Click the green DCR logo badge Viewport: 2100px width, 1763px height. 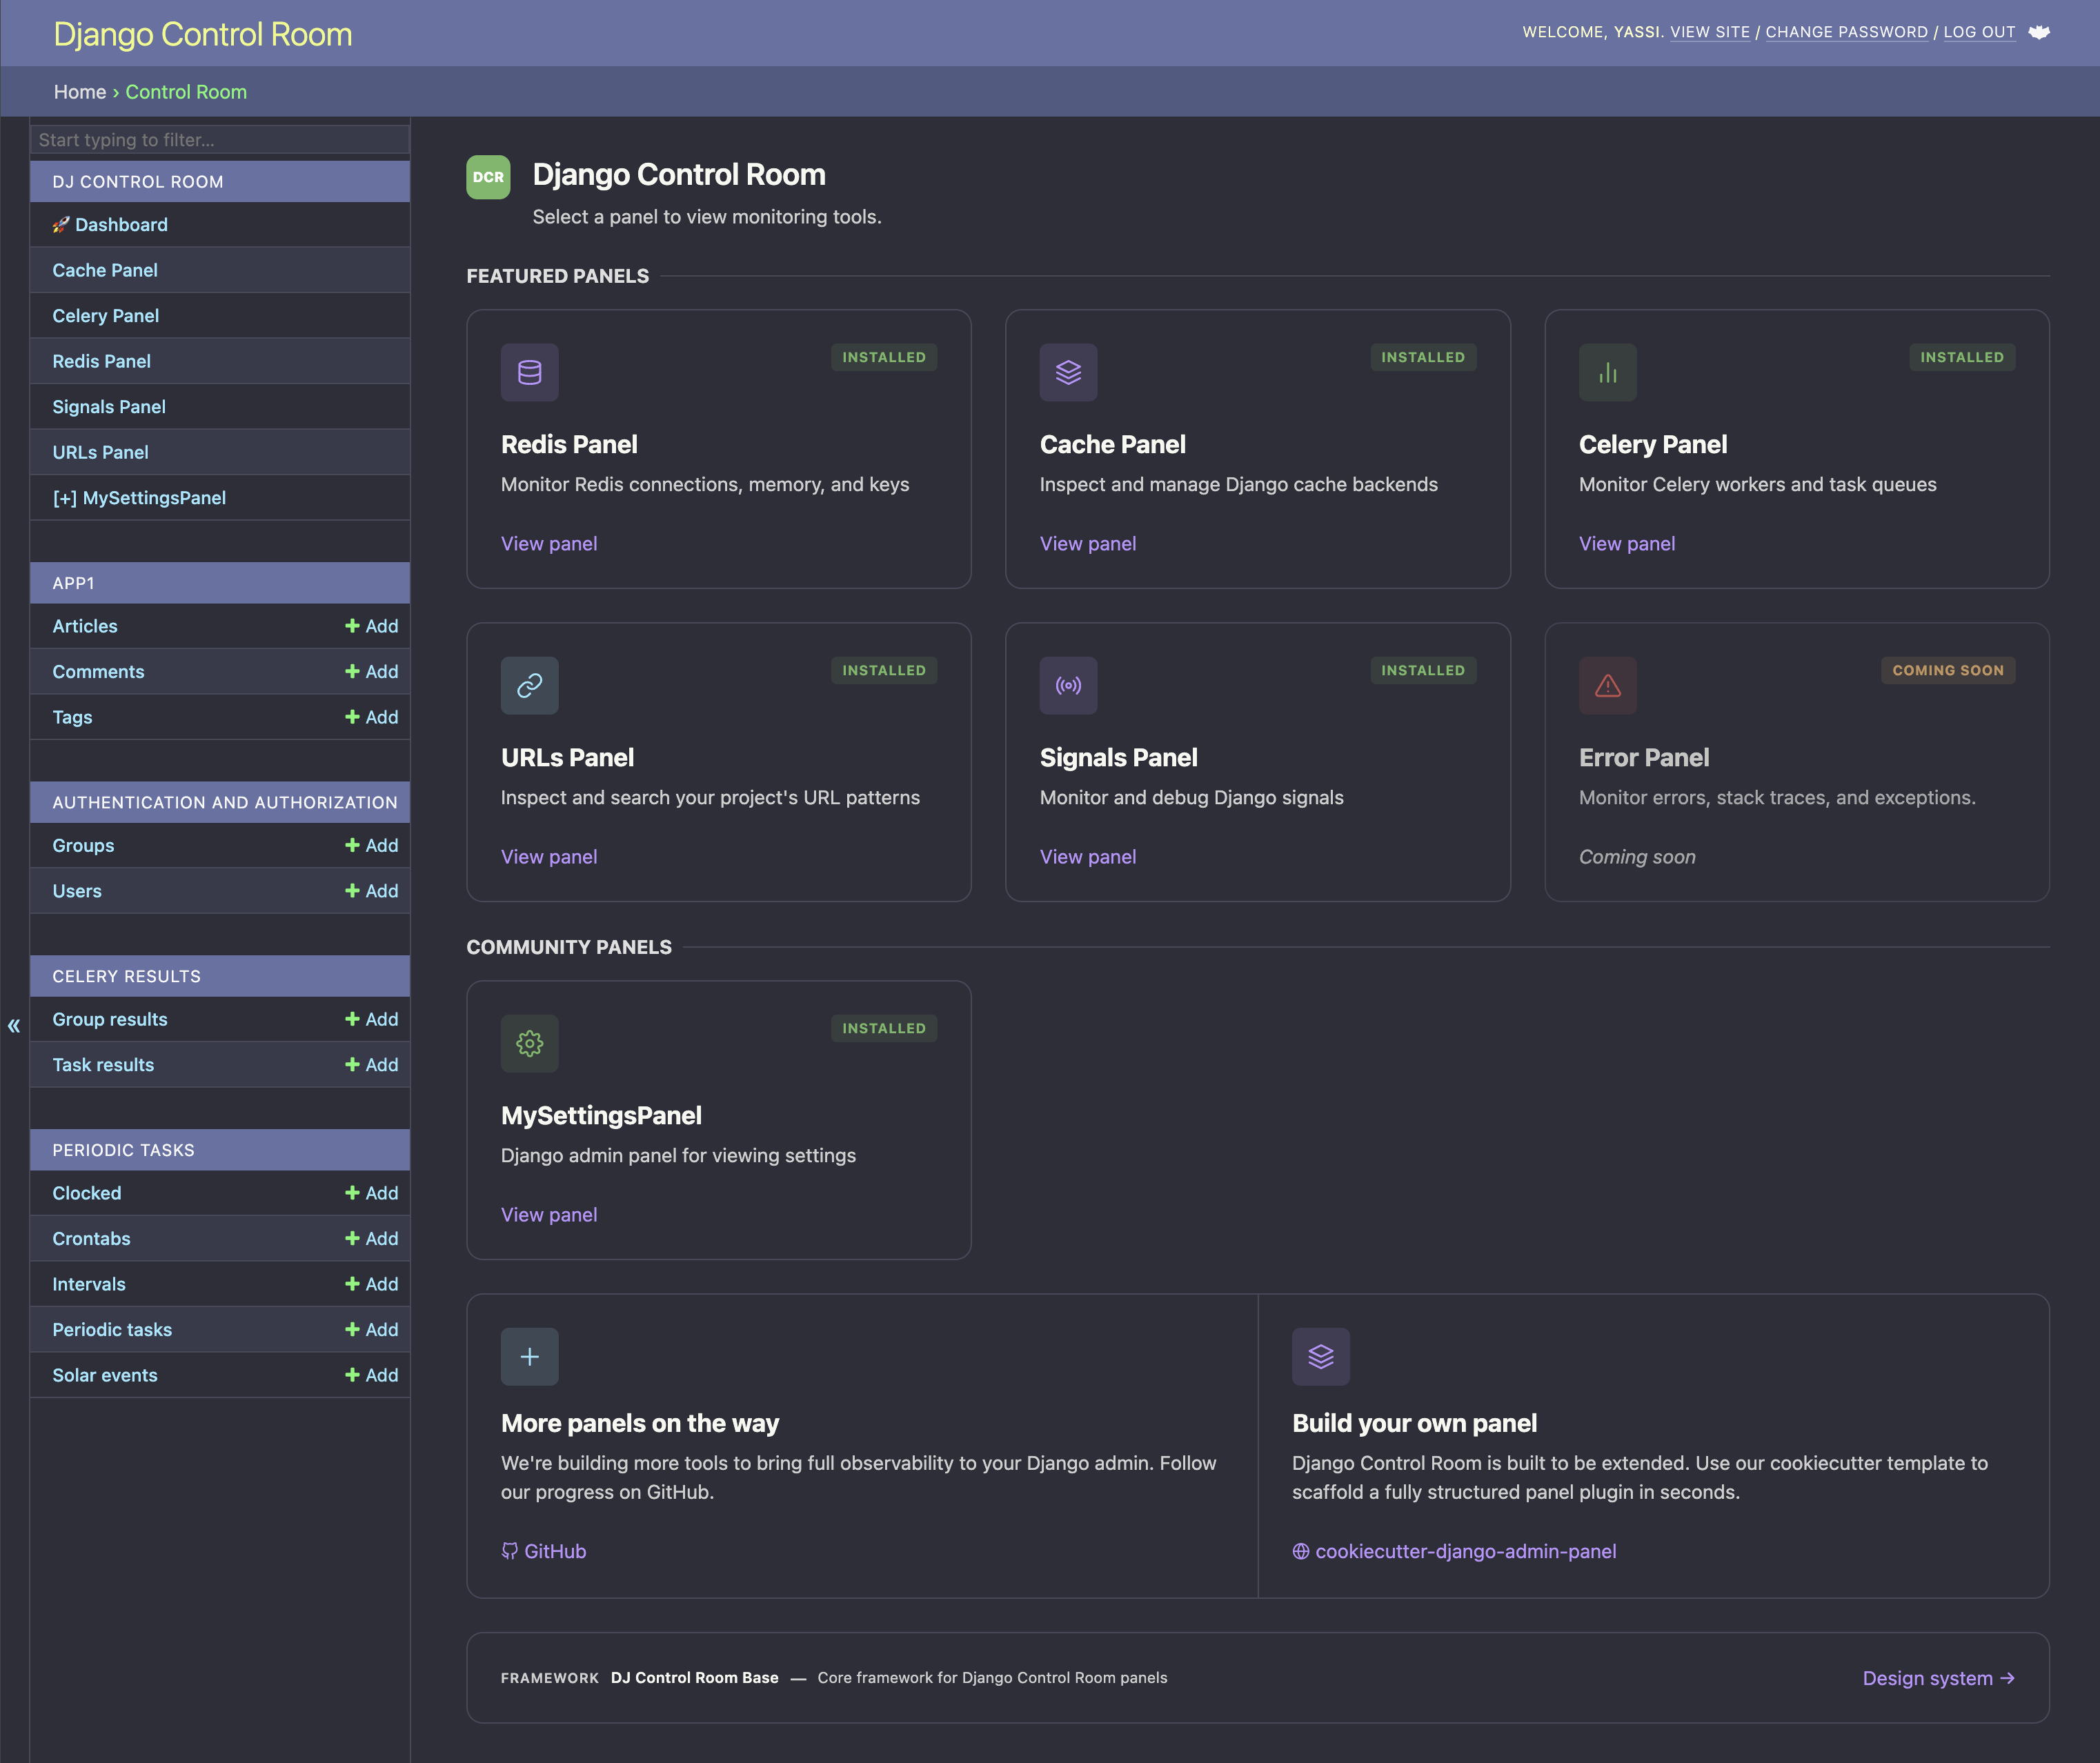pyautogui.click(x=488, y=177)
